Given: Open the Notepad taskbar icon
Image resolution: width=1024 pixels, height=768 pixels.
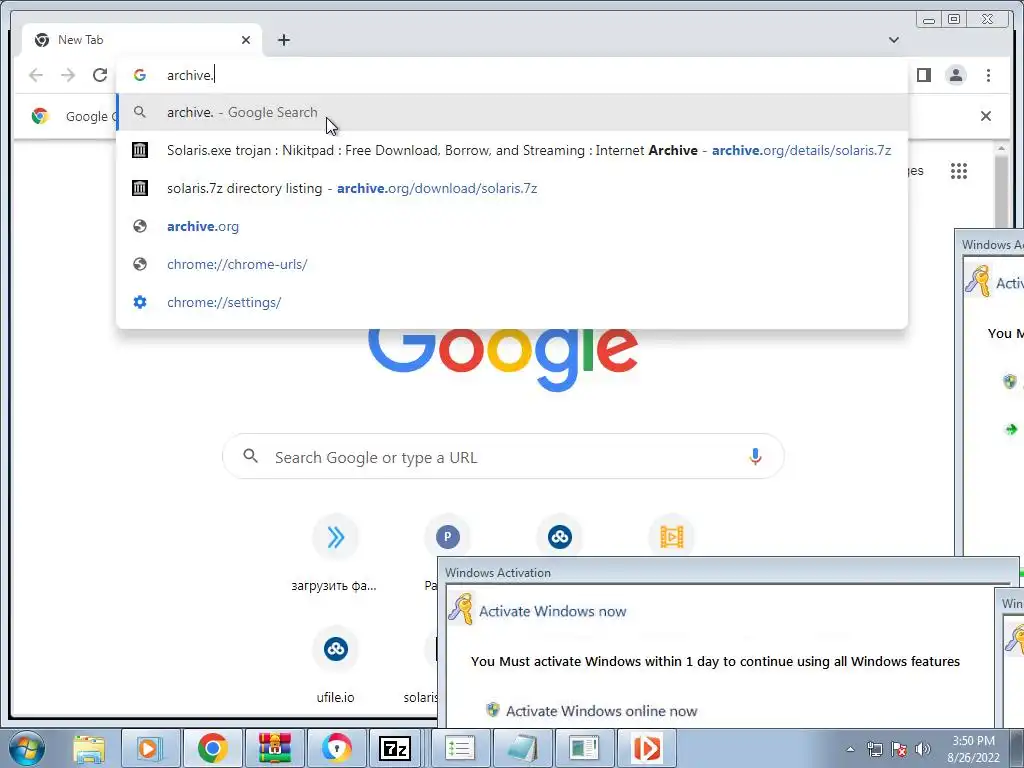Looking at the screenshot, I should (522, 748).
